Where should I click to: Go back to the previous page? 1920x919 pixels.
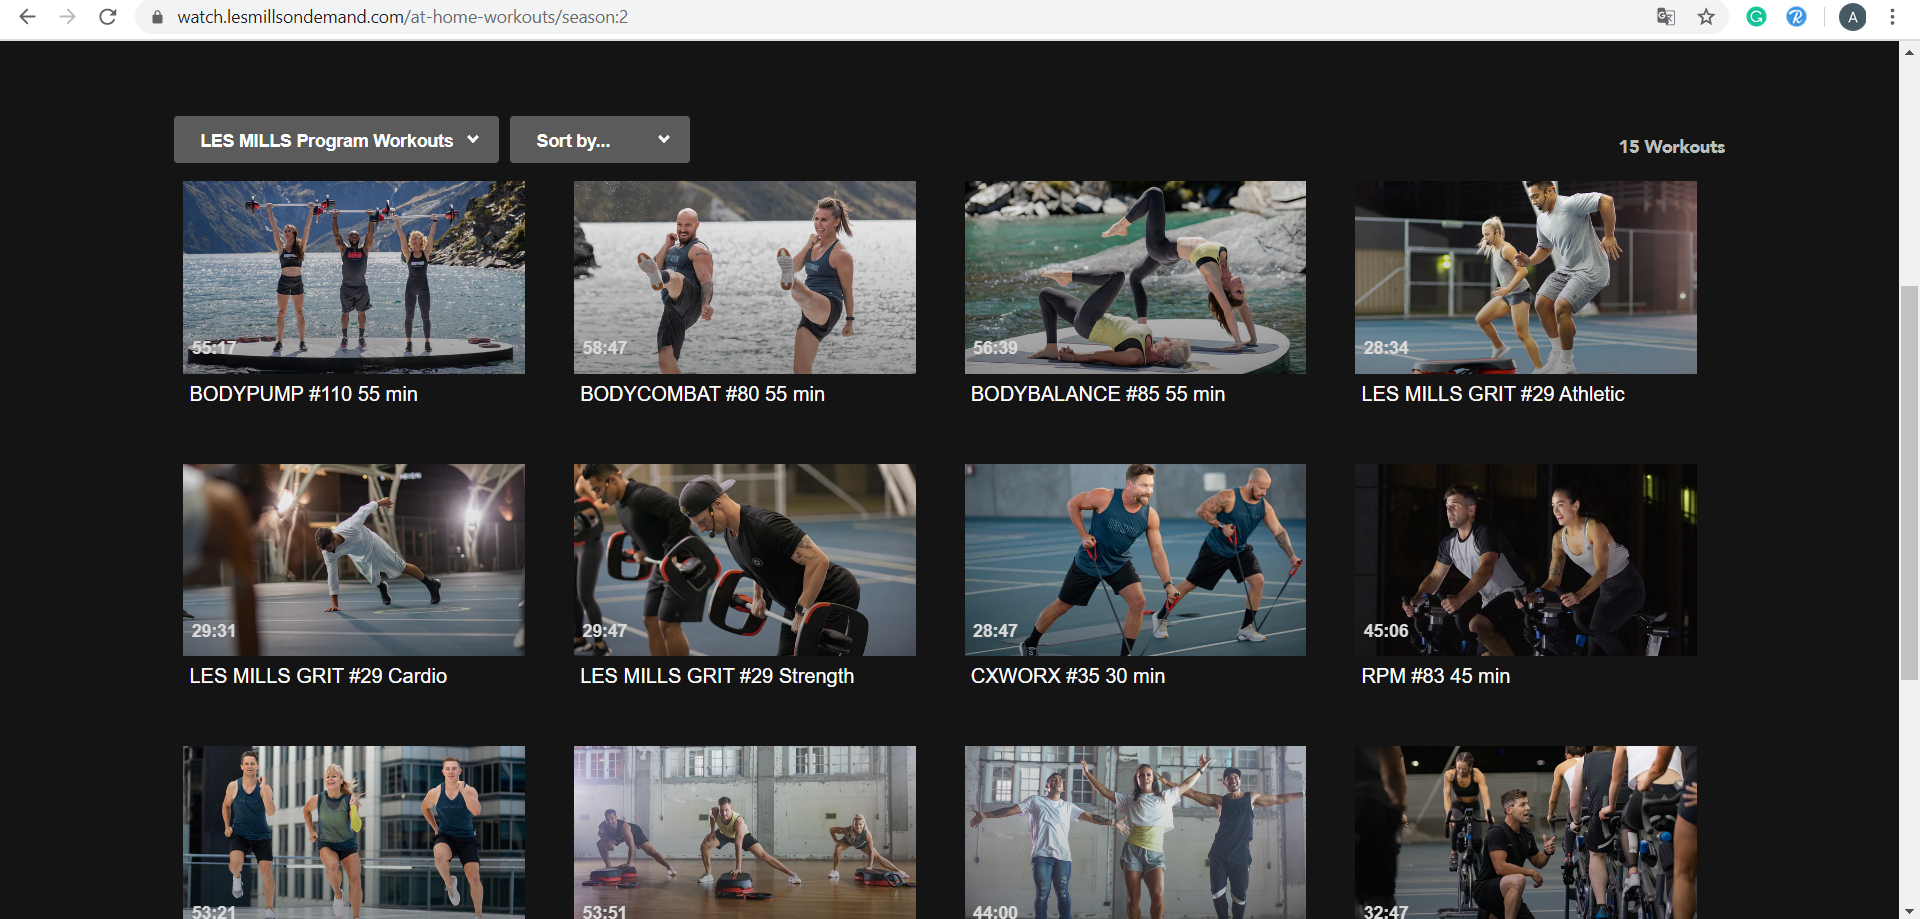[27, 17]
